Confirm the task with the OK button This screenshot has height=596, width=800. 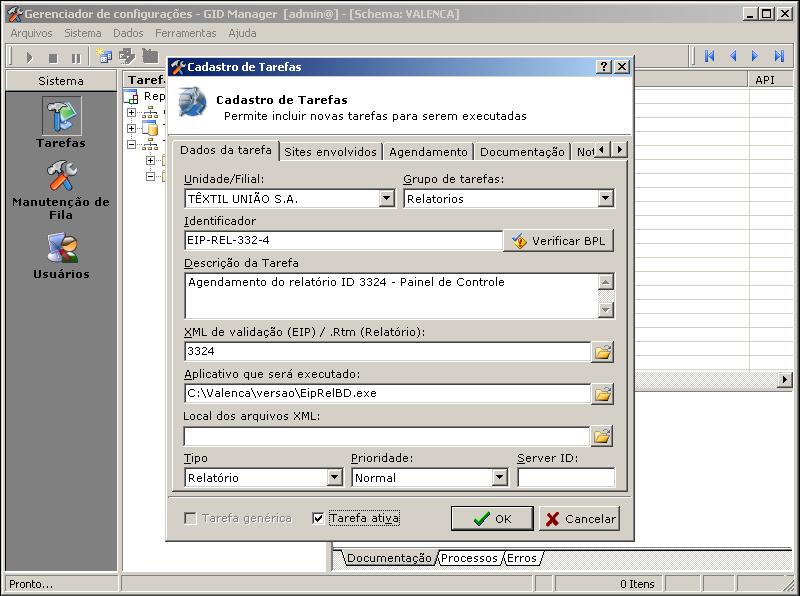click(491, 519)
